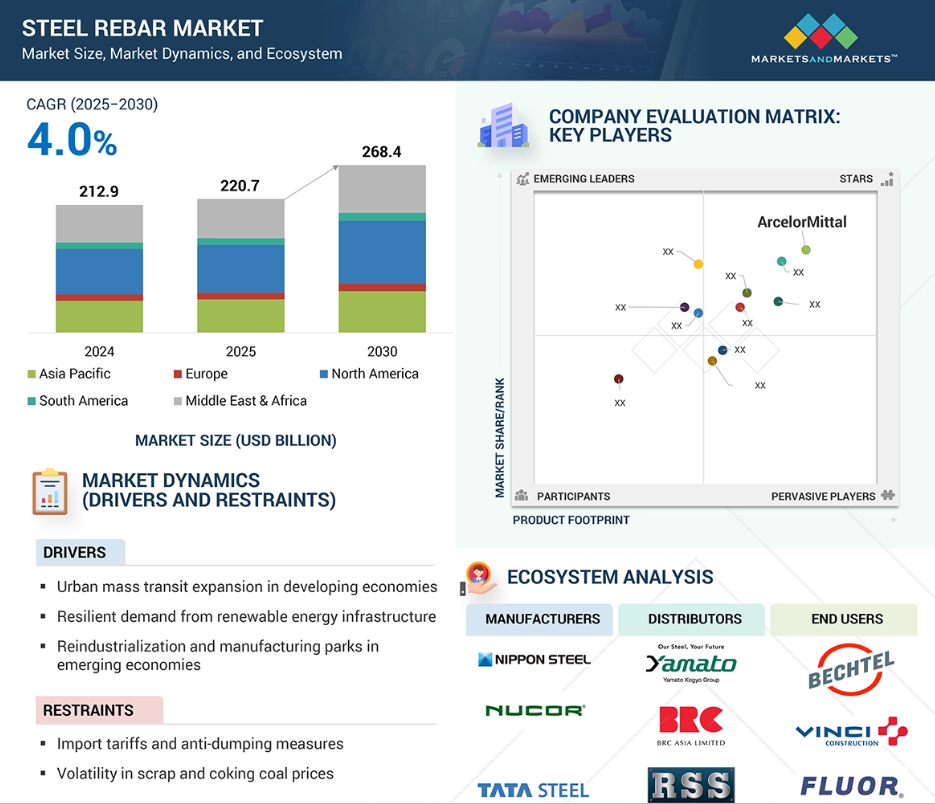
Task: Select the 'CAGR (2025–2030)' label
Action: [x=92, y=104]
